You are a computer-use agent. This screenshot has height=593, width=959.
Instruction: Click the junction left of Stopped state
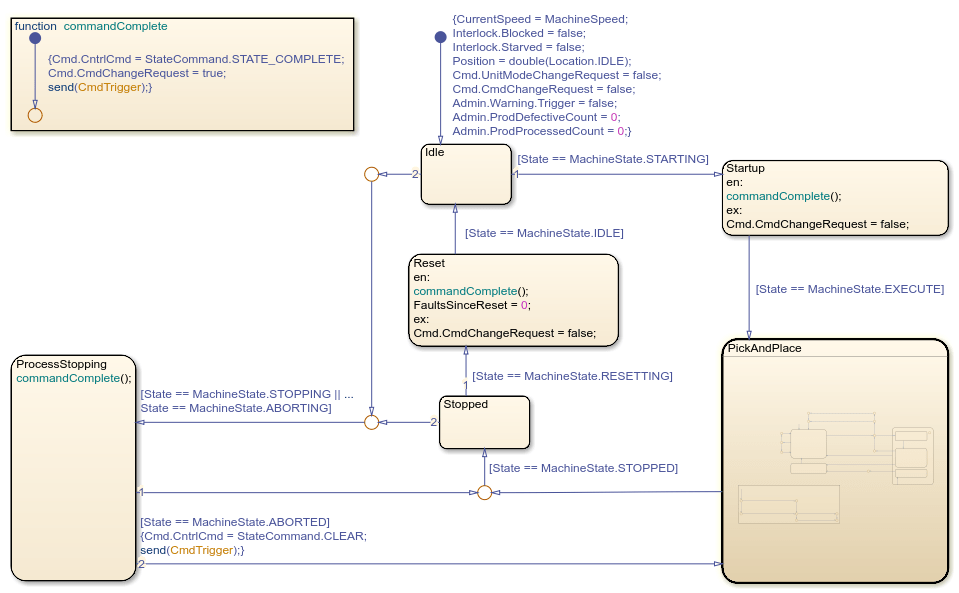coord(371,422)
